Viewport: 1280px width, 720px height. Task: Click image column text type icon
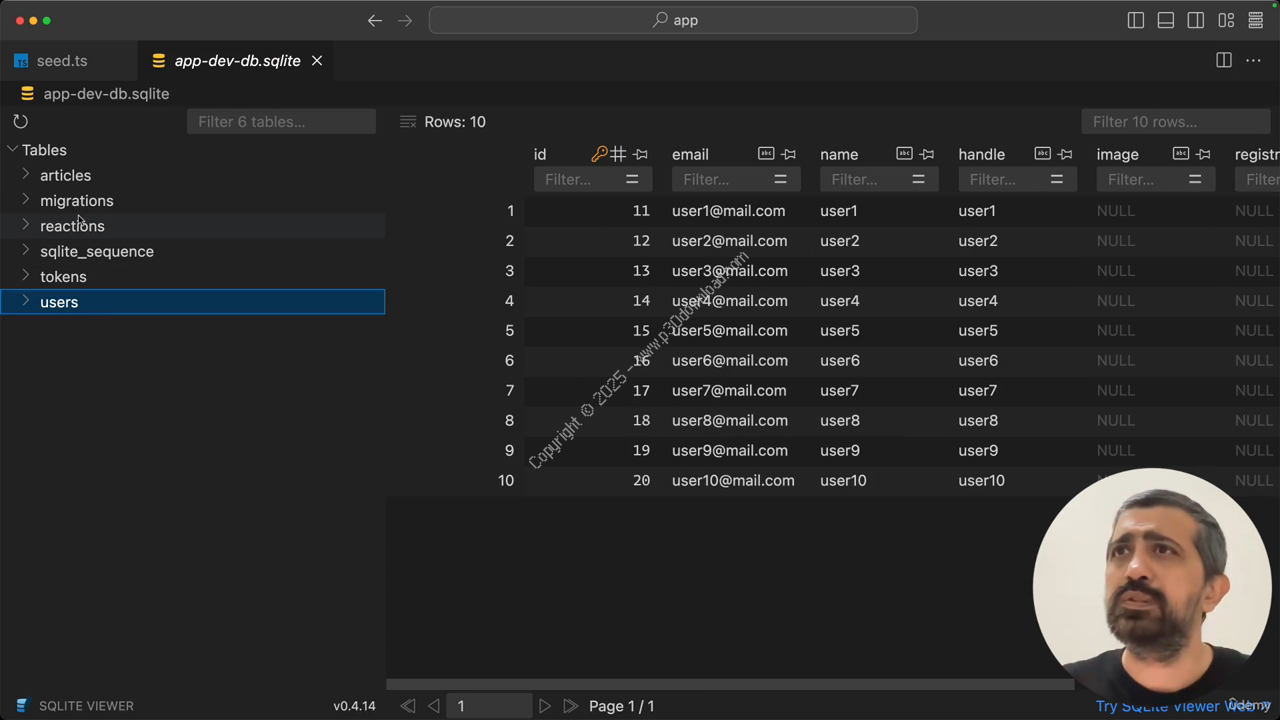(1181, 154)
